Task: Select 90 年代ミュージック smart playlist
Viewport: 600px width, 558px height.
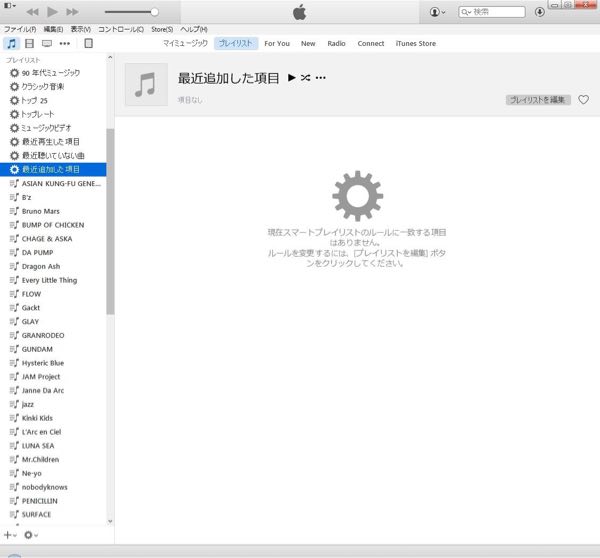Action: 53,73
